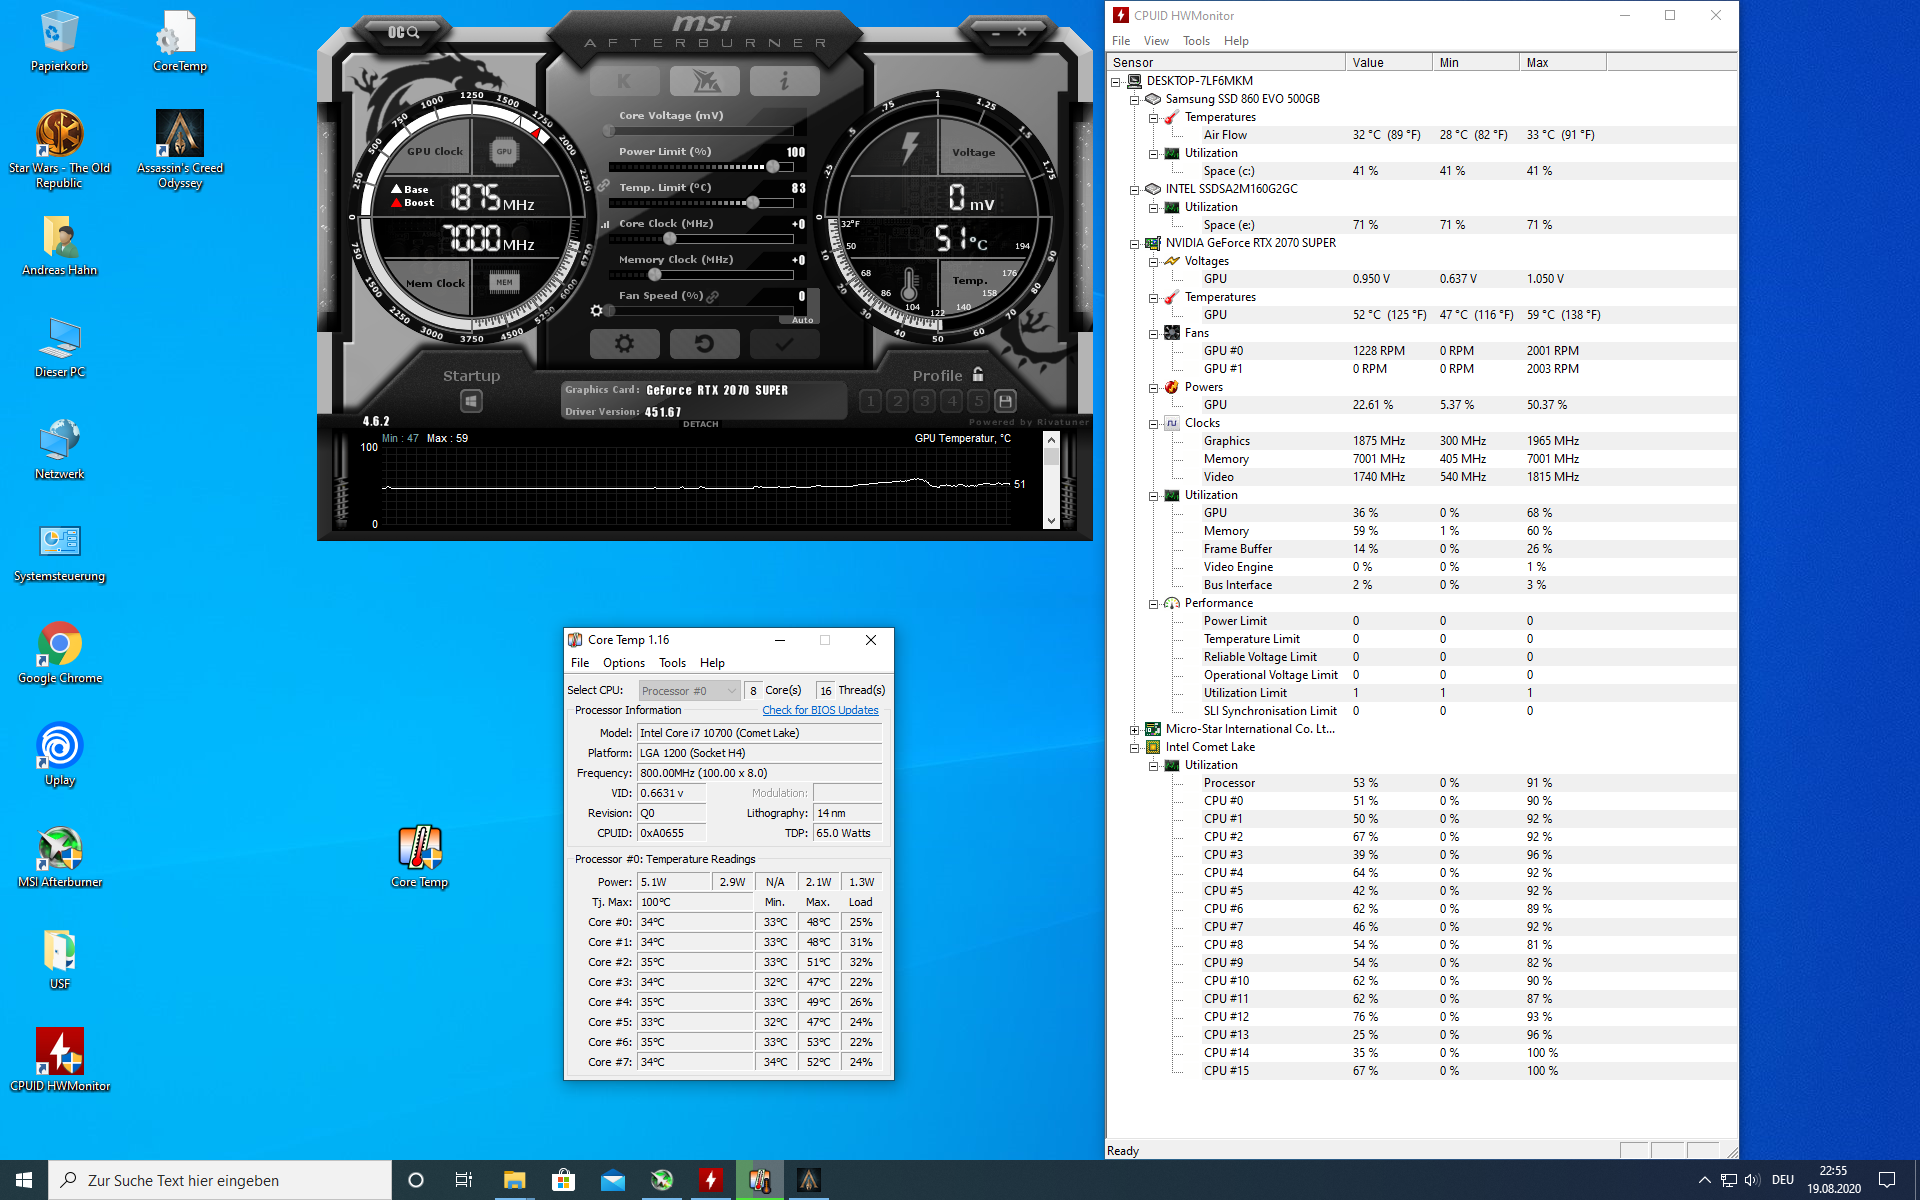Open Afterburner settings gear button

pyautogui.click(x=624, y=344)
